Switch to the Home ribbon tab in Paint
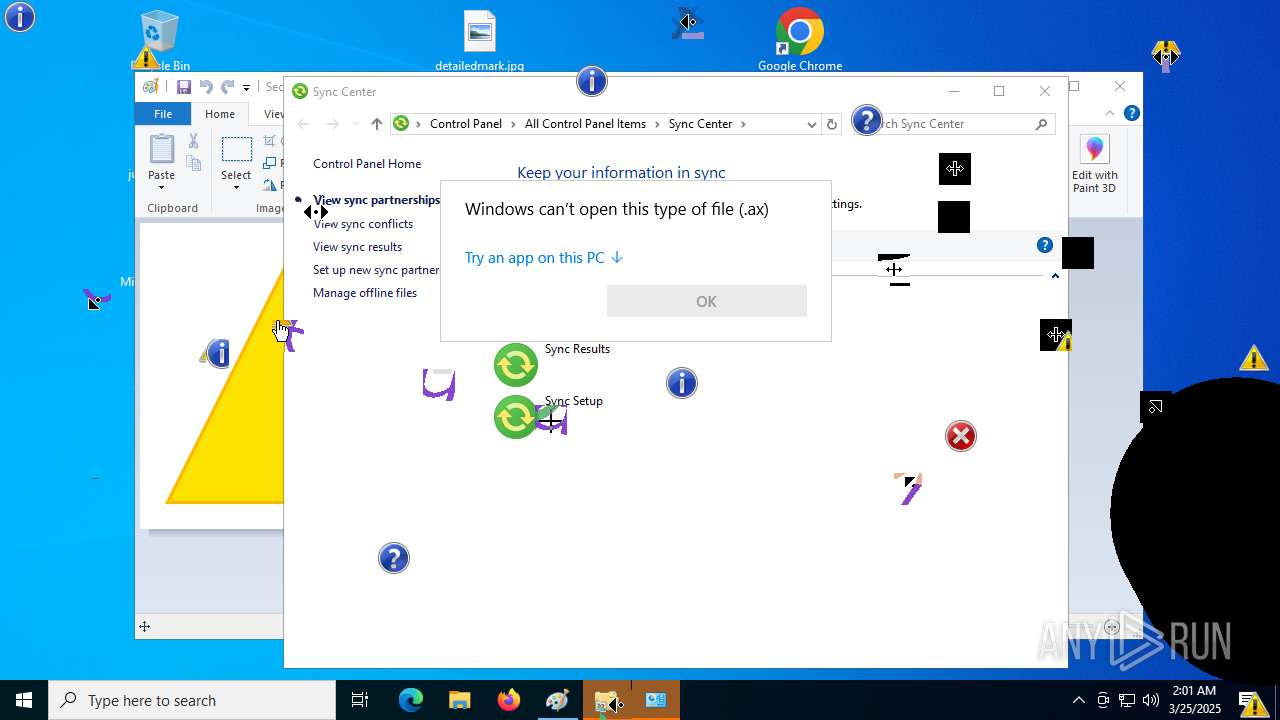The width and height of the screenshot is (1280, 720). click(220, 114)
